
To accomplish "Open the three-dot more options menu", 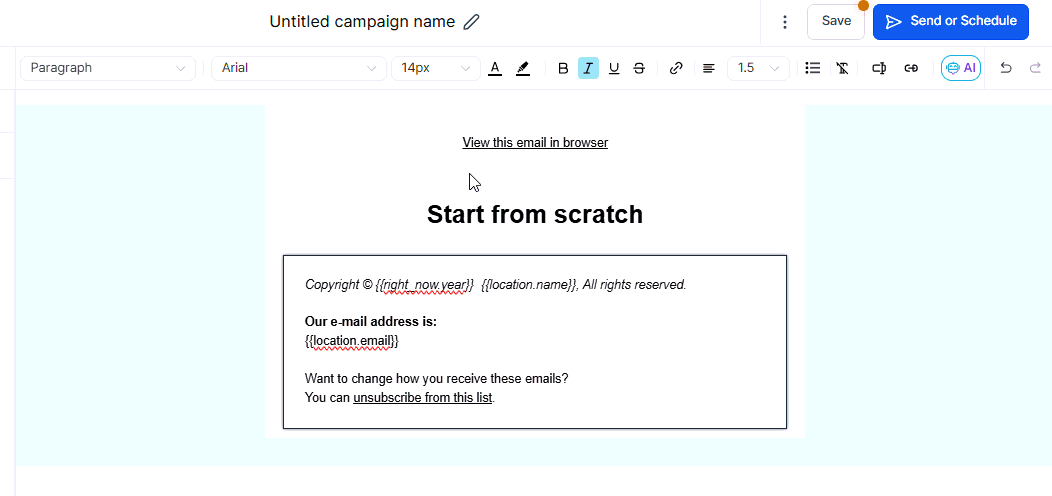I will (784, 22).
